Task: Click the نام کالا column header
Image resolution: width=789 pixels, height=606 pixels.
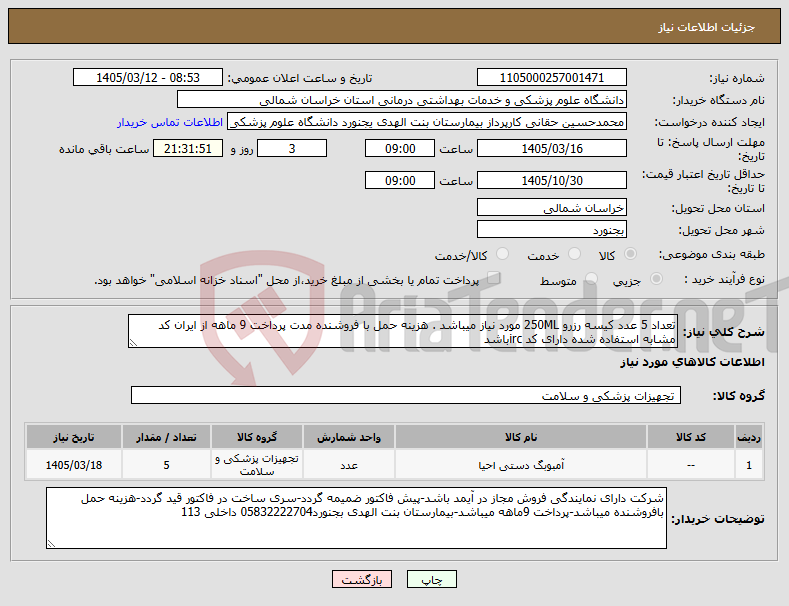Action: coord(521,437)
